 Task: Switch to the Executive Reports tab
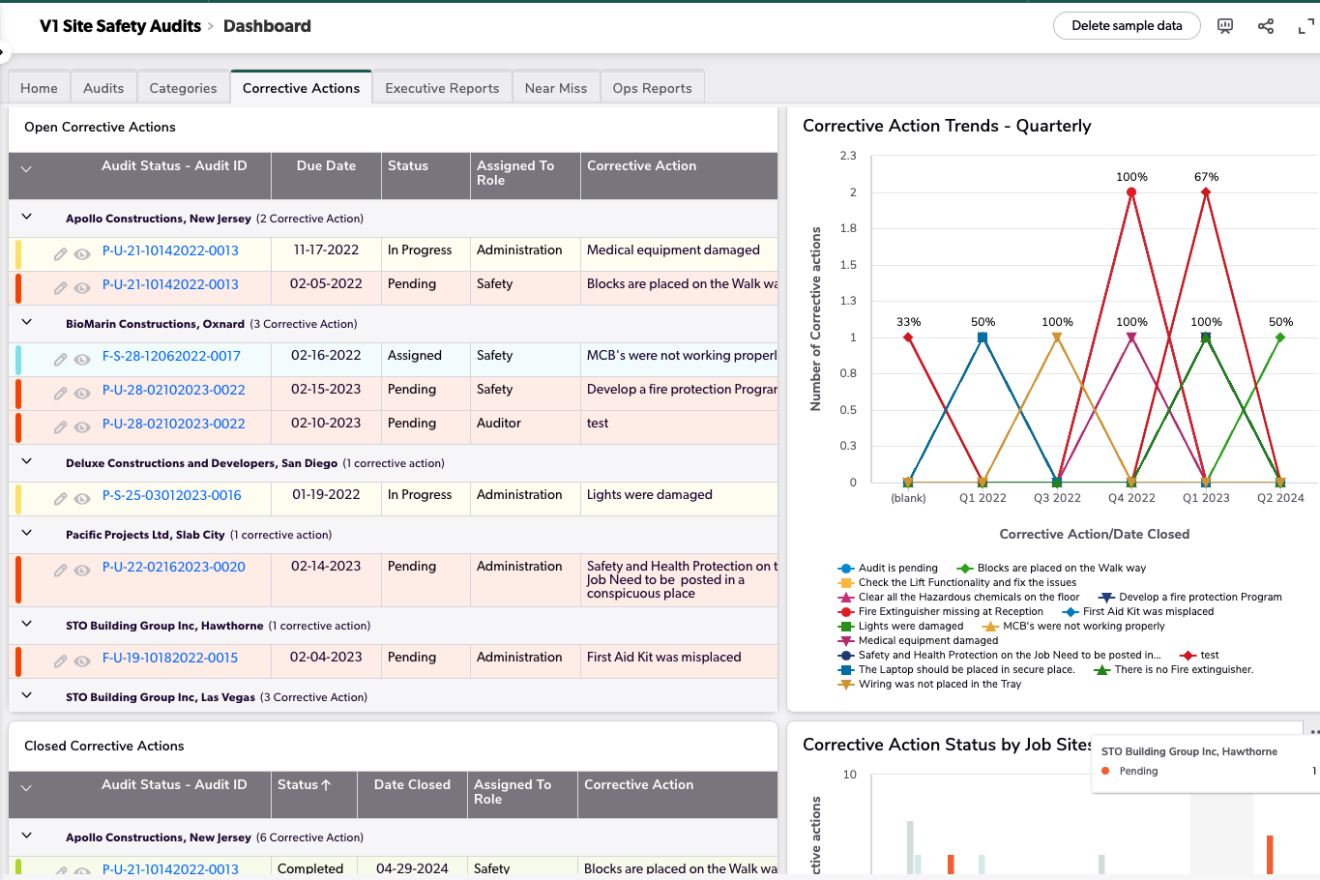point(442,88)
